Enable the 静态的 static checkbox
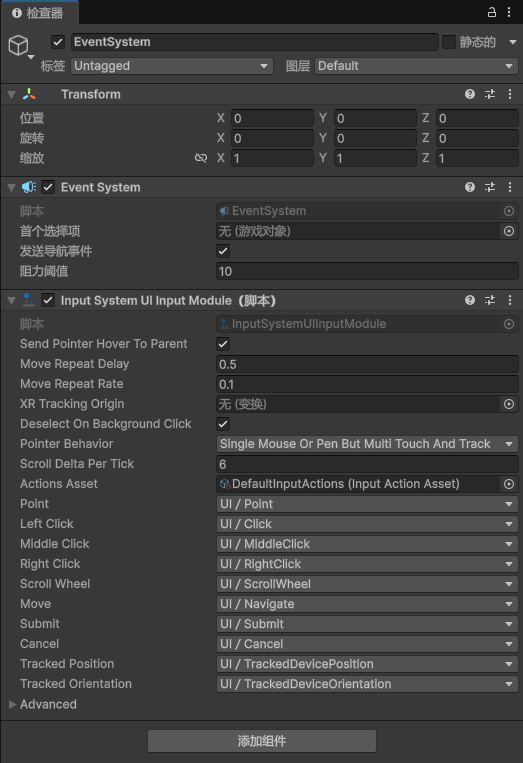Image resolution: width=523 pixels, height=763 pixels. [449, 42]
